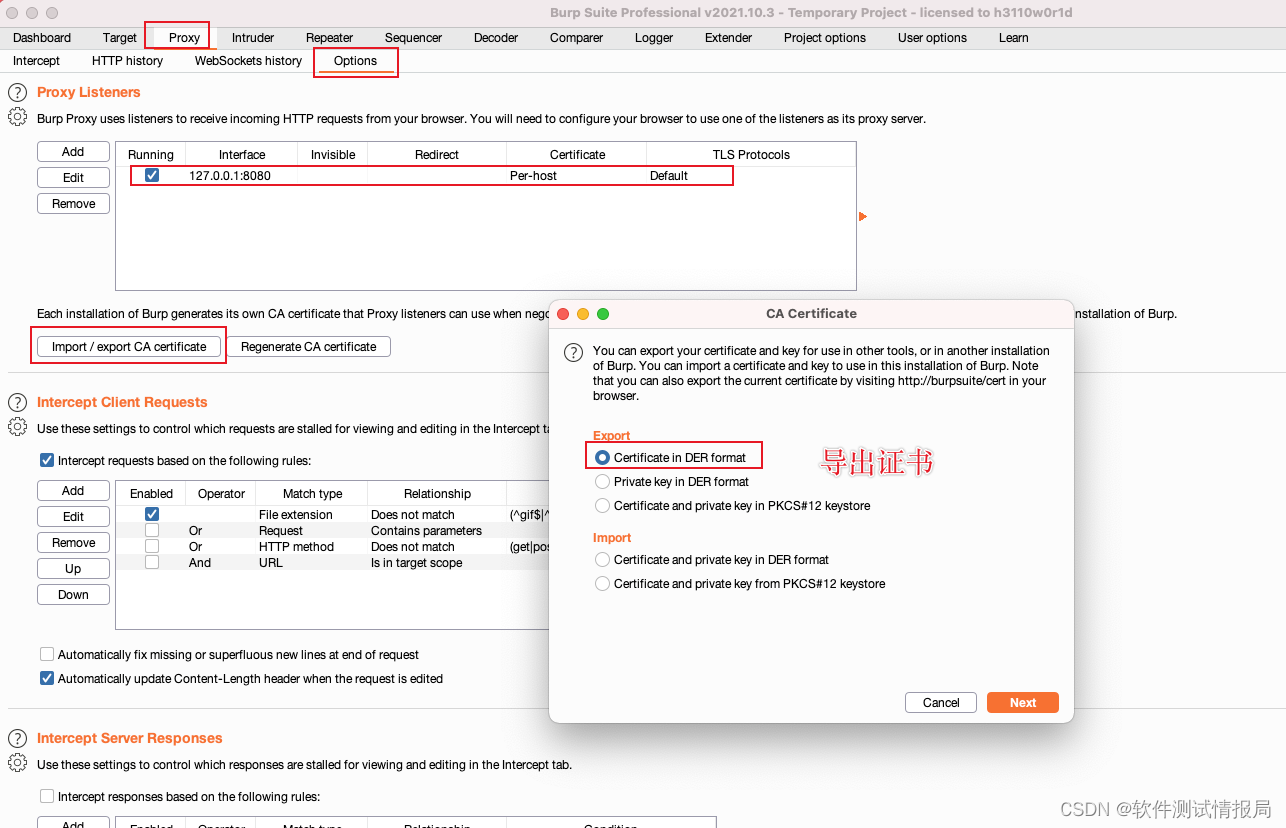Click the TLS Protocols column header
This screenshot has width=1286, height=828.
pyautogui.click(x=751, y=154)
